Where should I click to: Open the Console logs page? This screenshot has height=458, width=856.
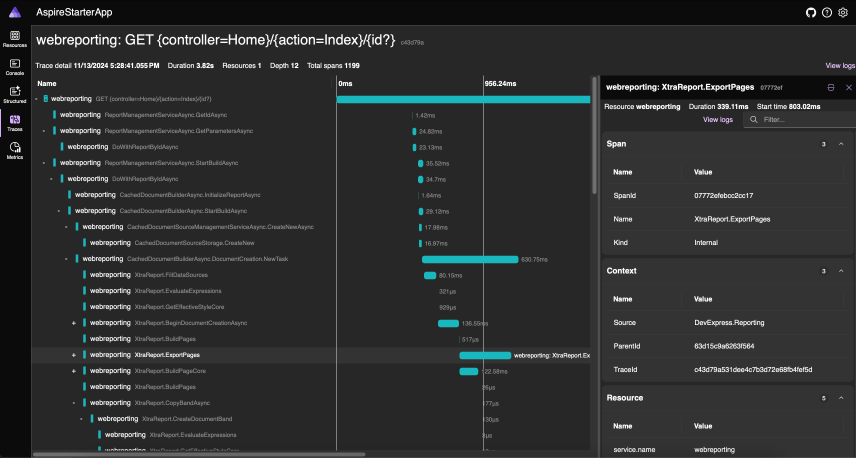[x=14, y=66]
